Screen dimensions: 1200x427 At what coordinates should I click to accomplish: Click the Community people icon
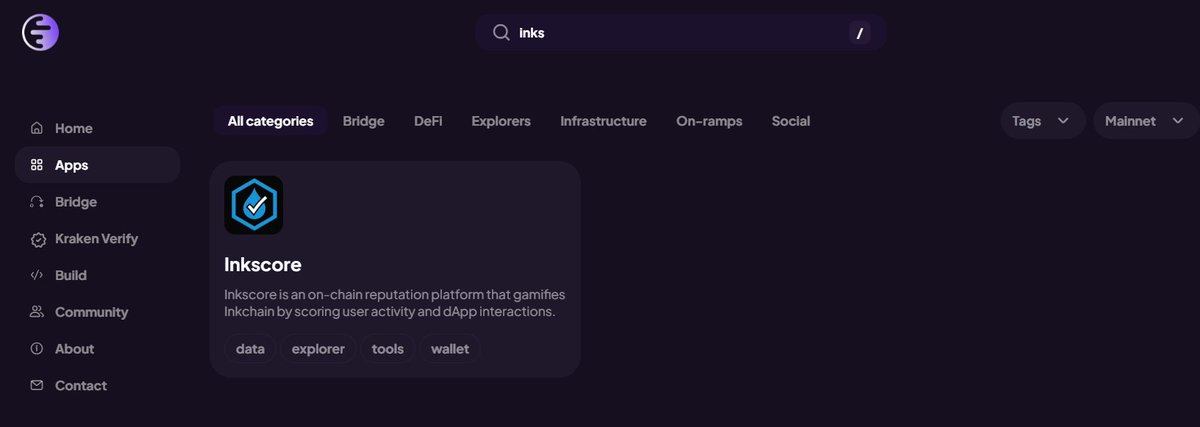pyautogui.click(x=37, y=312)
